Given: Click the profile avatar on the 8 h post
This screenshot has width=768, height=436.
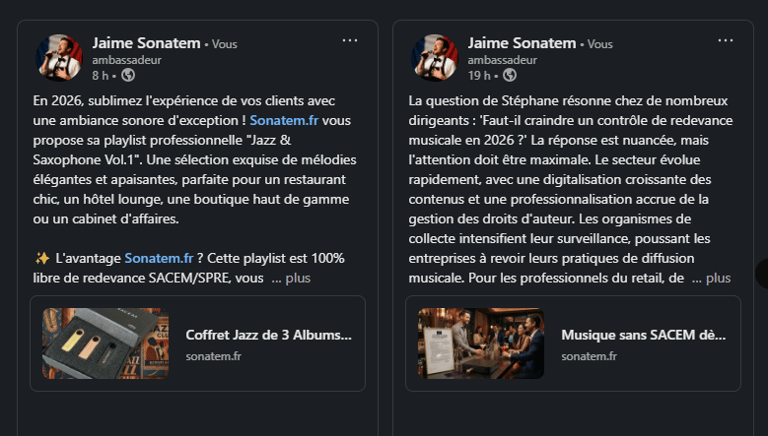Looking at the screenshot, I should [59, 57].
